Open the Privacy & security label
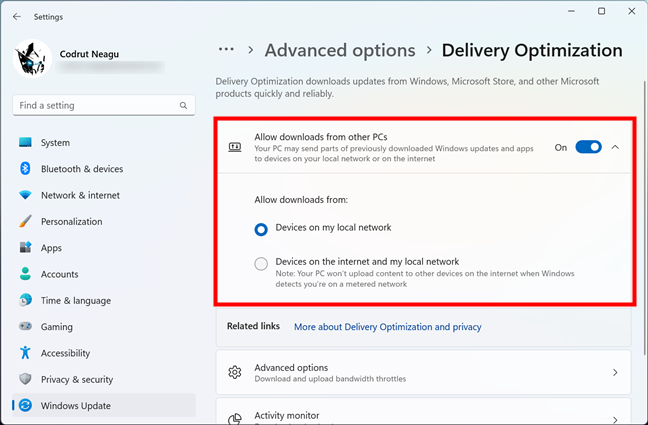The image size is (648, 425). (x=77, y=380)
